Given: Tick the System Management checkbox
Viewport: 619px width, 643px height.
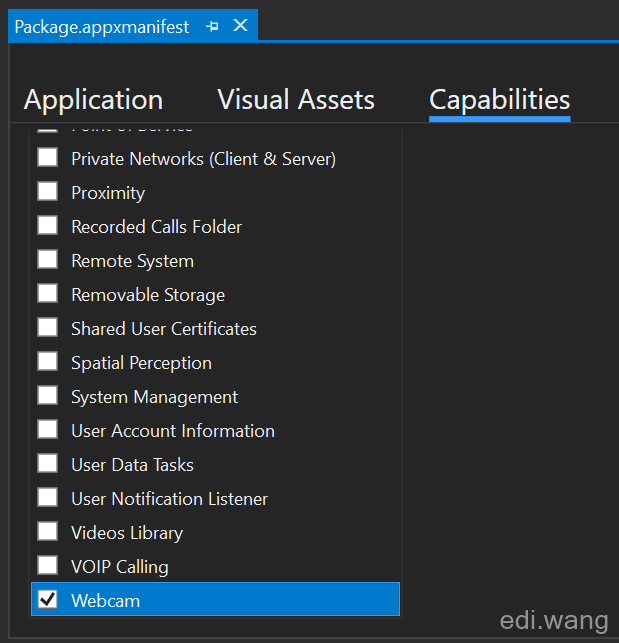Looking at the screenshot, I should [x=48, y=396].
